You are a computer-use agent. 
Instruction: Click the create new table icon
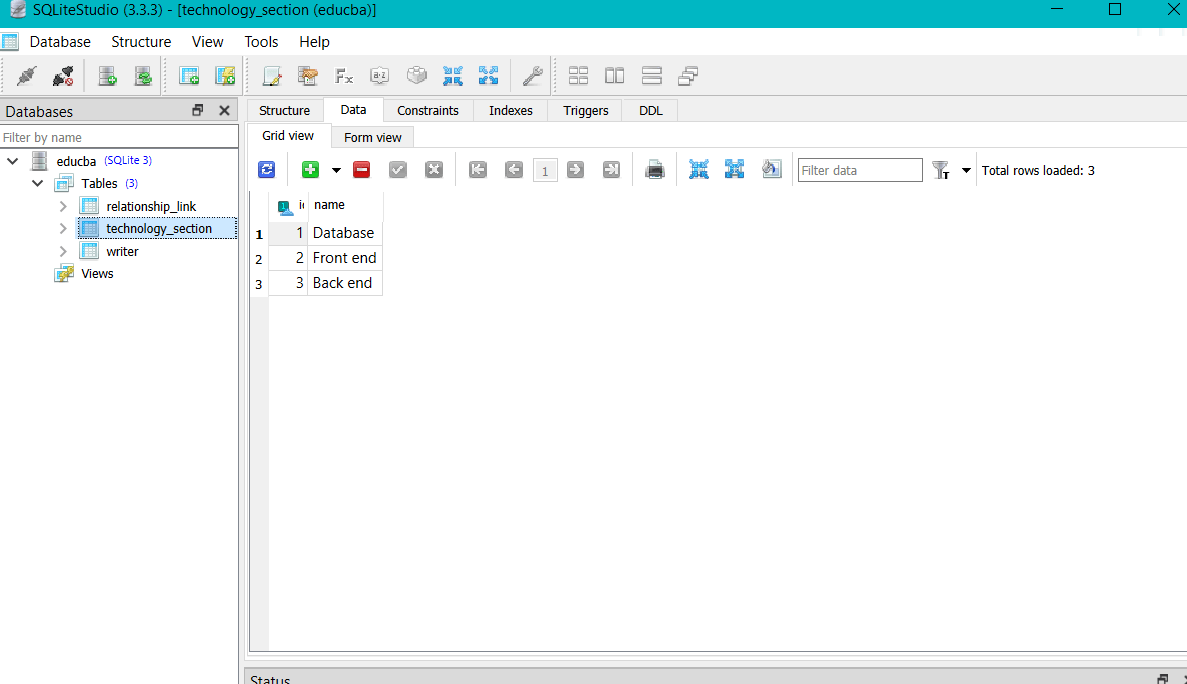tap(188, 76)
